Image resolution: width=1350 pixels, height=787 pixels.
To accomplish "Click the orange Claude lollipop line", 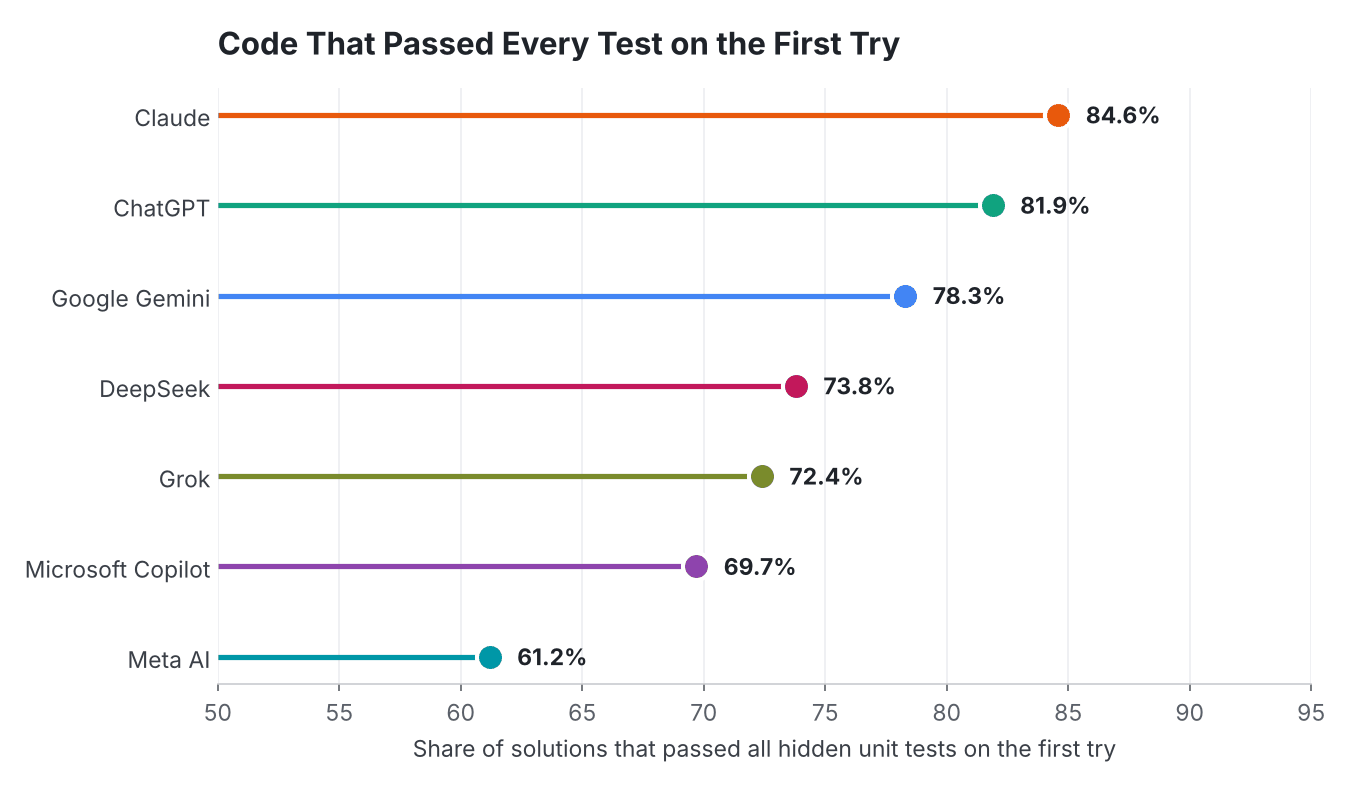I will click(631, 116).
